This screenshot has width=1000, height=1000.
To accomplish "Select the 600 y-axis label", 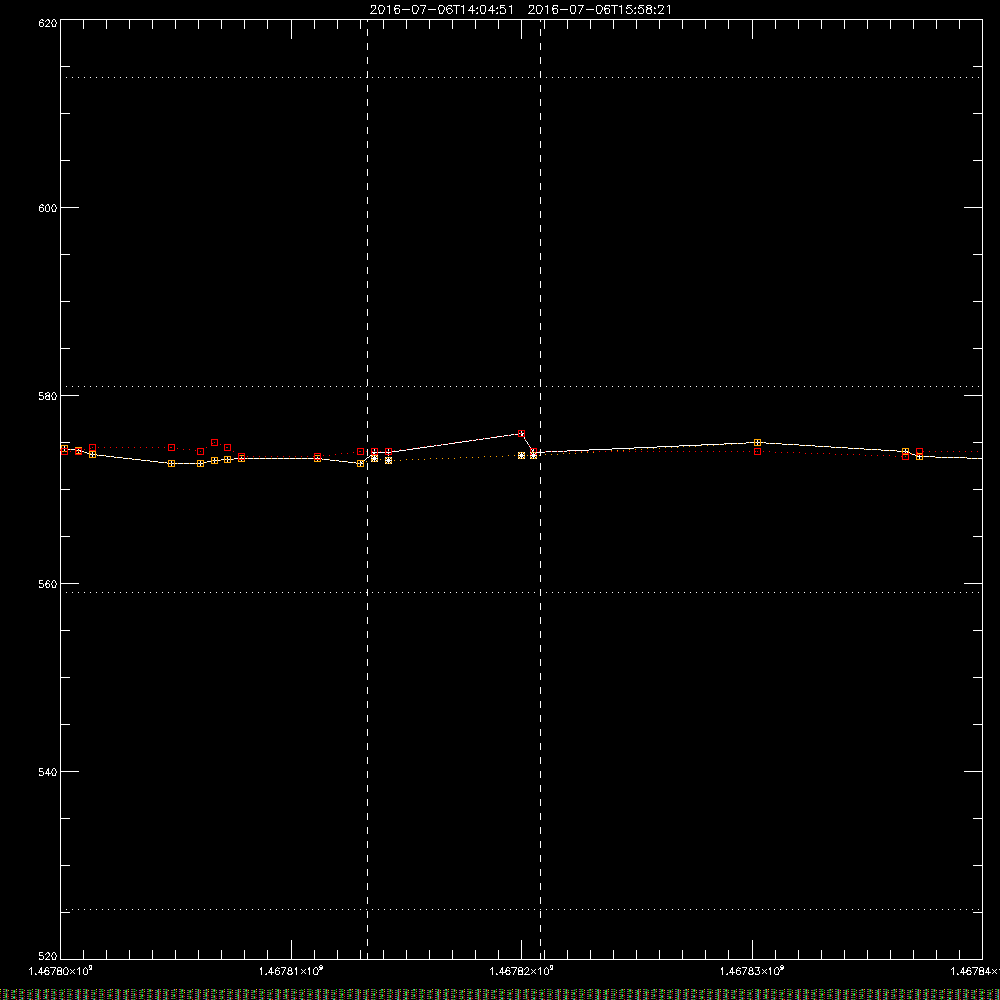I will coord(48,209).
